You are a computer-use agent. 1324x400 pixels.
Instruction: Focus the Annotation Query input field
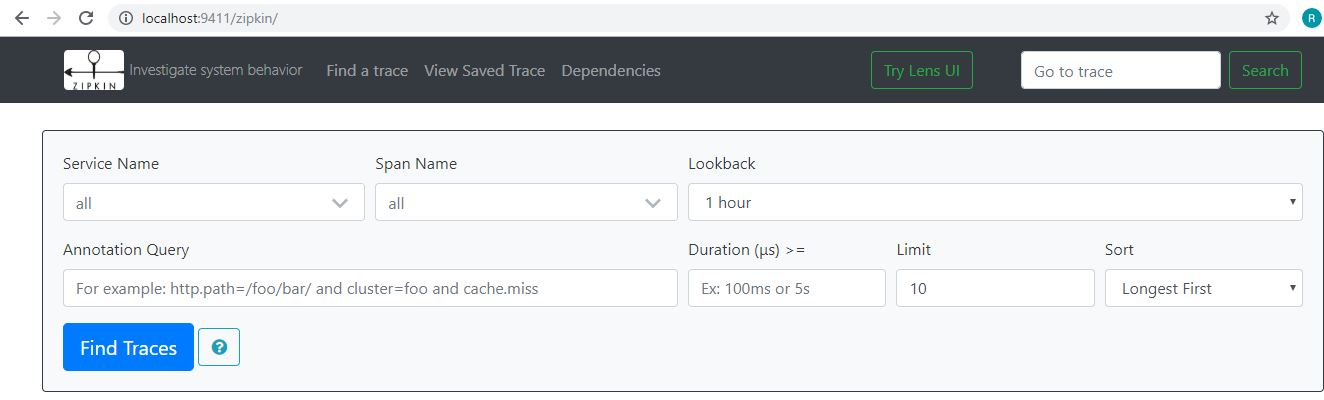click(370, 288)
